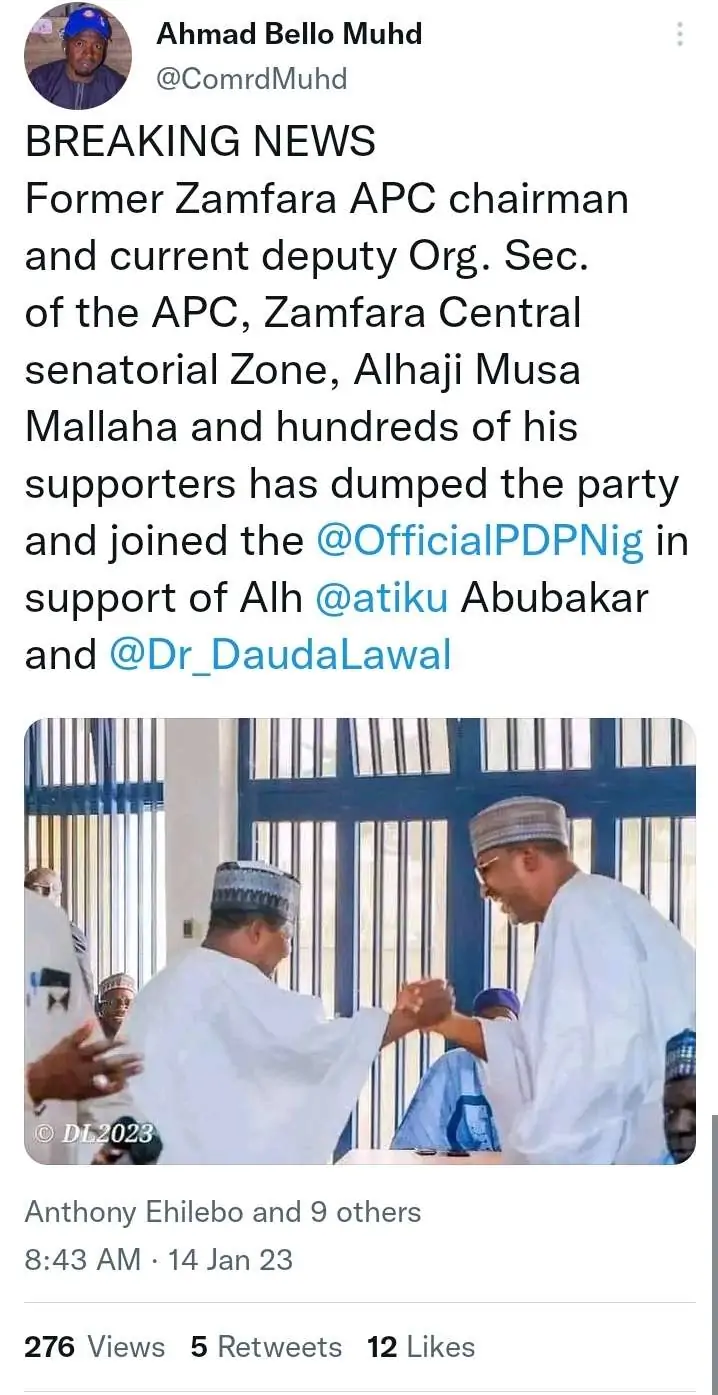Open the attached handshake photo
The height and width of the screenshot is (1395, 718).
359,941
